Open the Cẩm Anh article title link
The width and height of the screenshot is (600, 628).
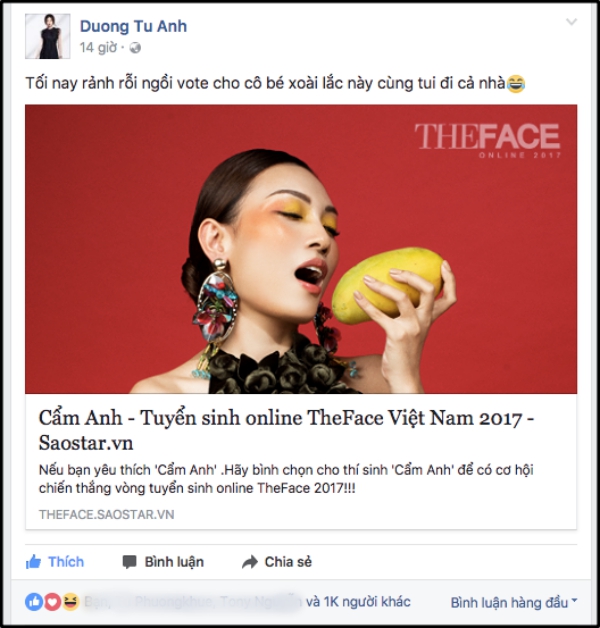(x=286, y=430)
